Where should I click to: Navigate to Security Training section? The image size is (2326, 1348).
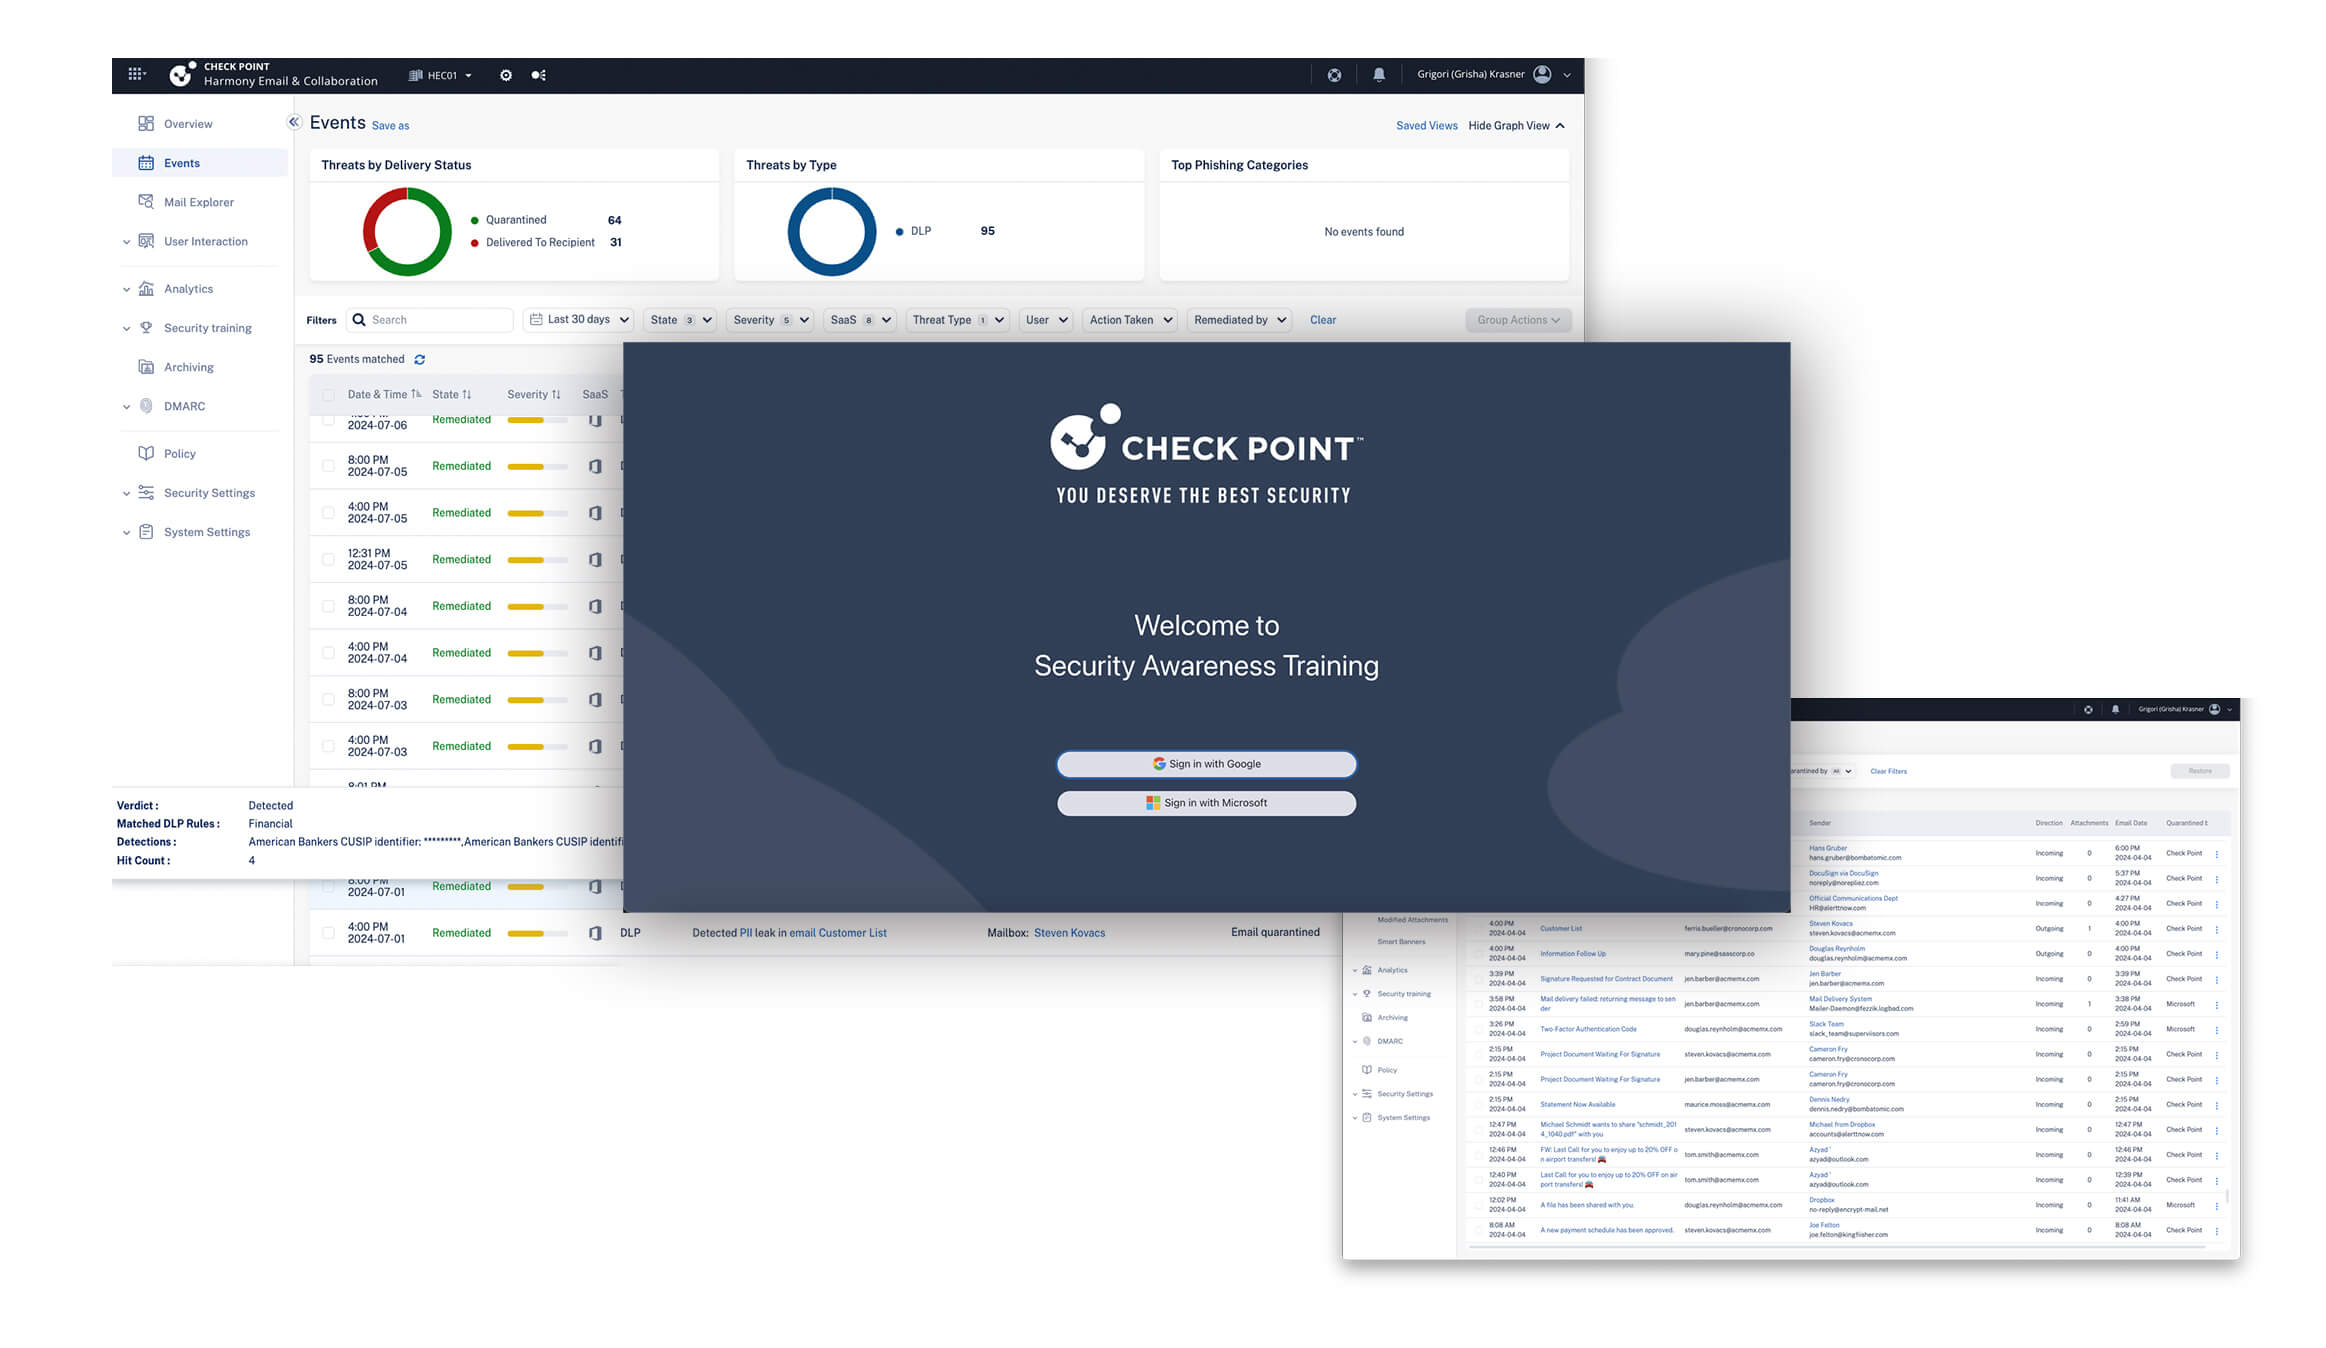(x=204, y=327)
